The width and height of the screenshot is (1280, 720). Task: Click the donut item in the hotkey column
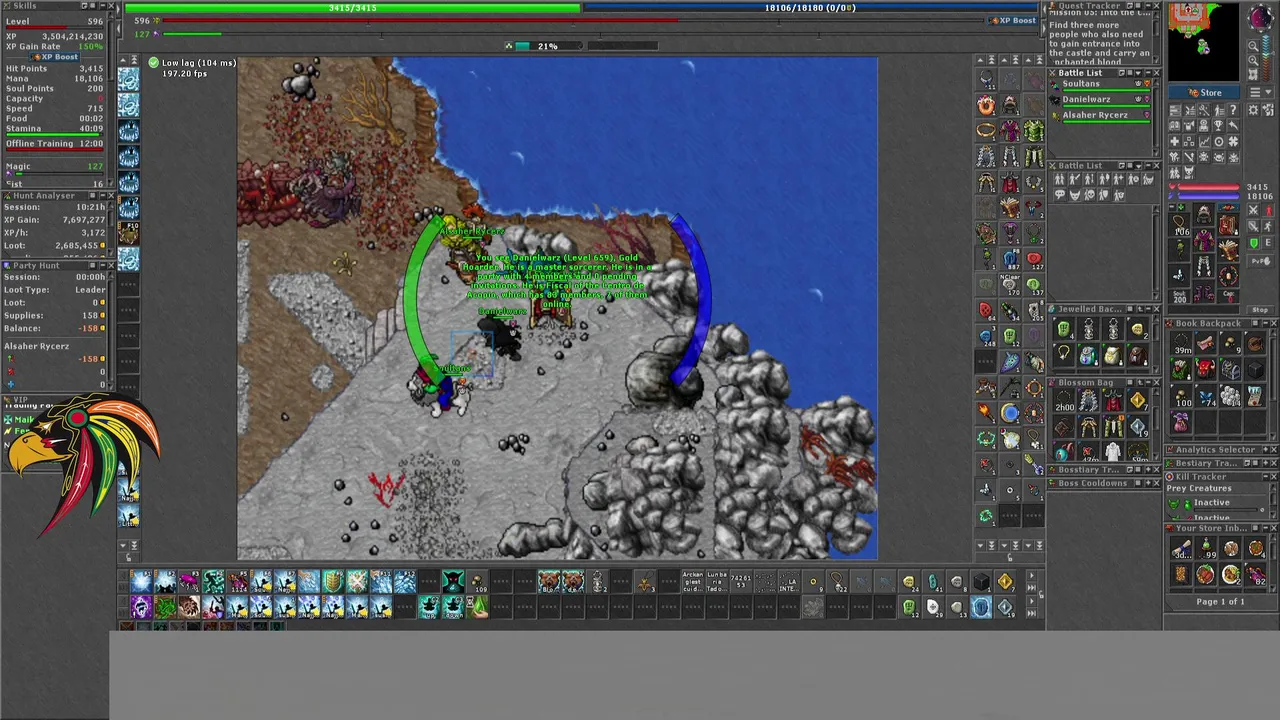986,105
